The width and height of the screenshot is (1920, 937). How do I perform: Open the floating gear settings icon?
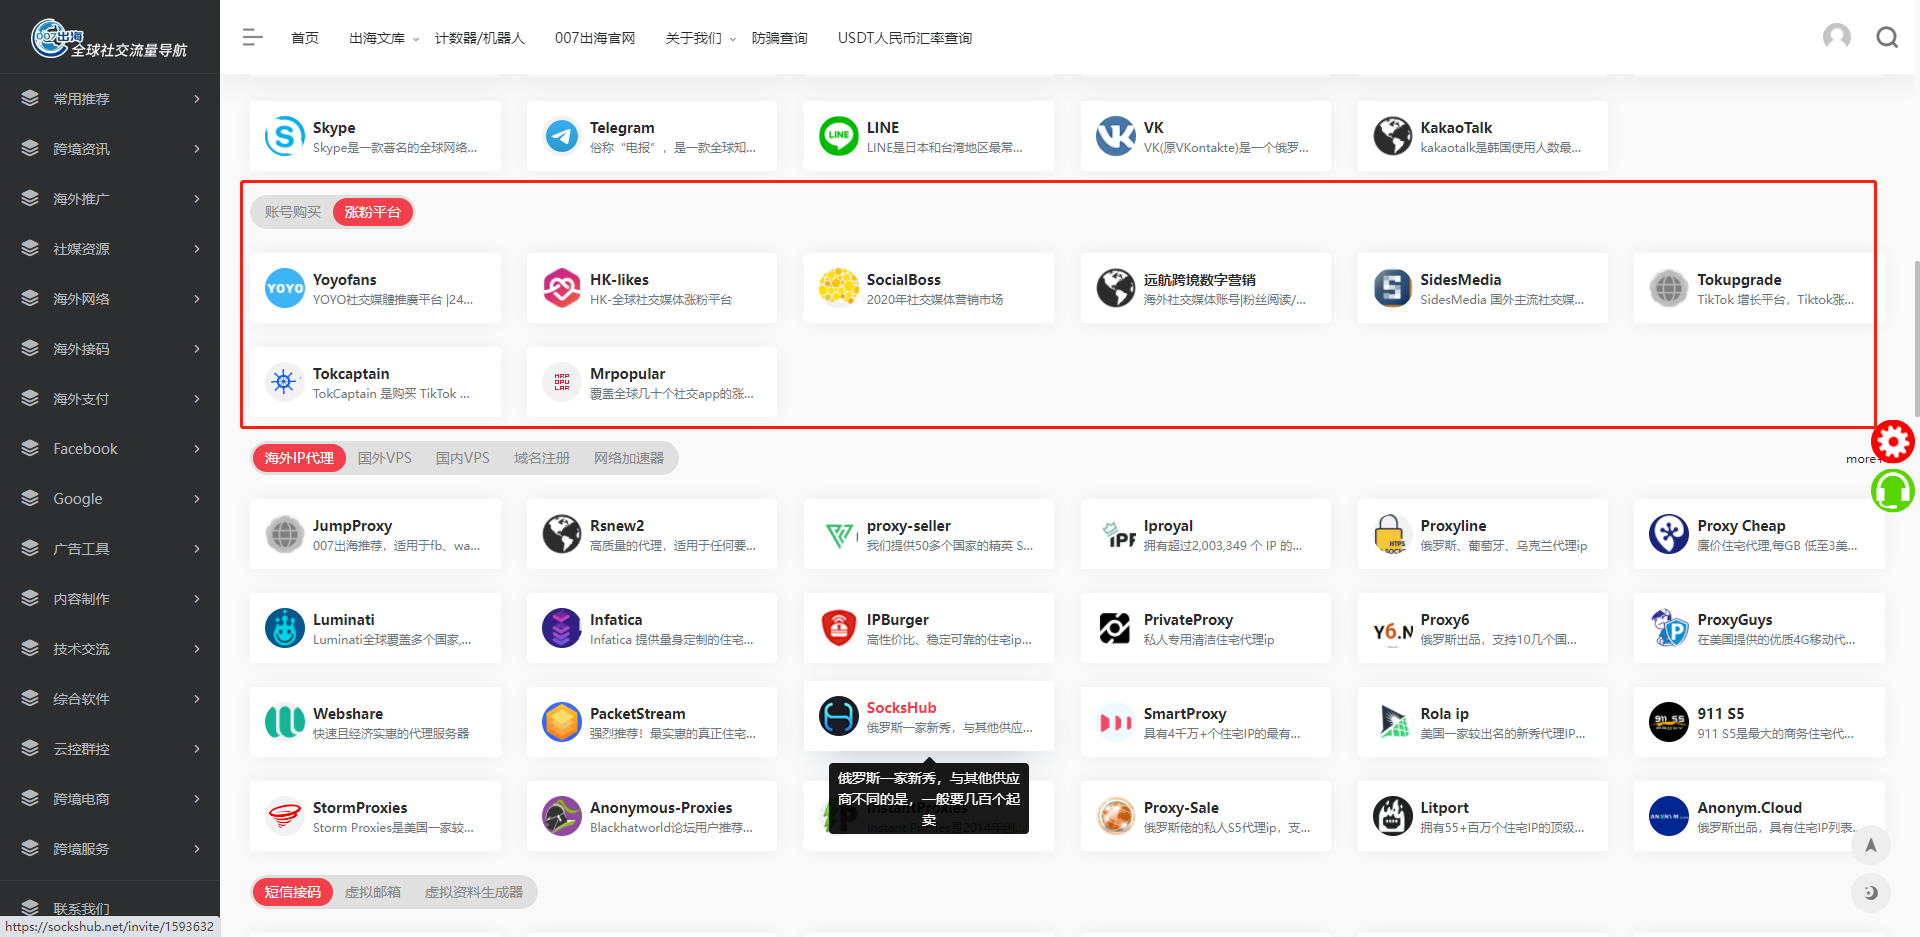pos(1893,441)
